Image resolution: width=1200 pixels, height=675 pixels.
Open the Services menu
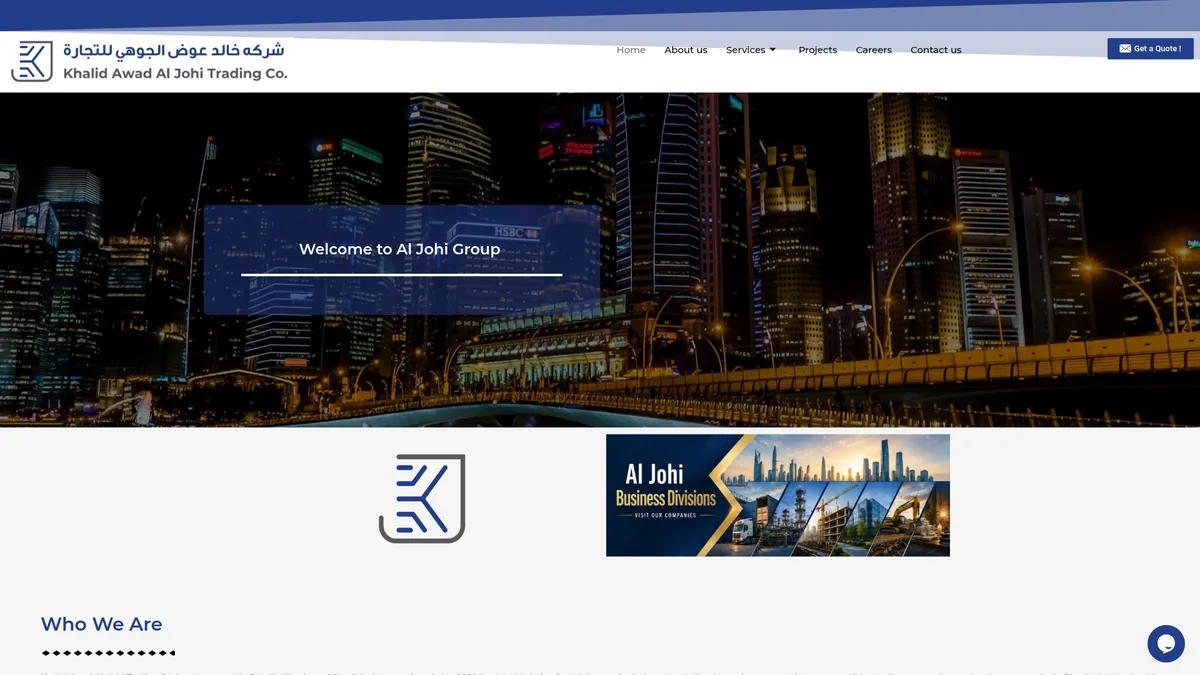click(x=745, y=50)
